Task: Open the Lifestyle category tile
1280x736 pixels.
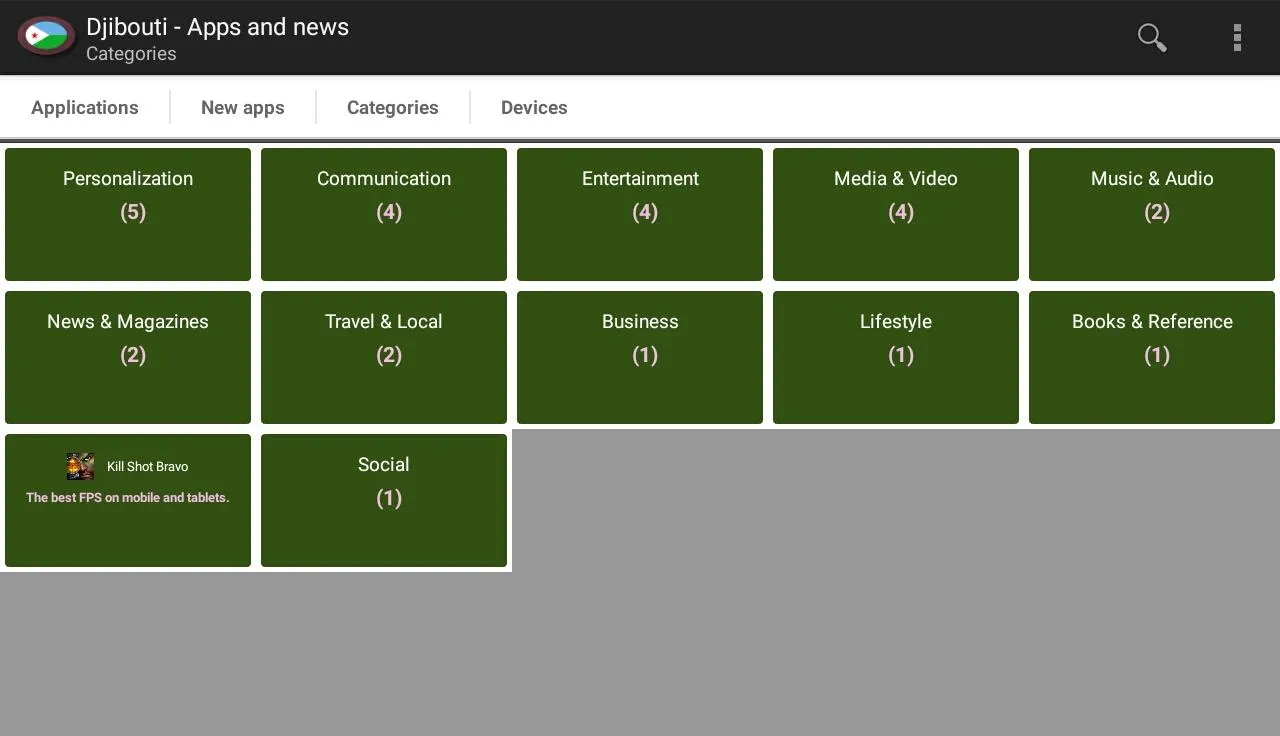Action: coord(896,357)
